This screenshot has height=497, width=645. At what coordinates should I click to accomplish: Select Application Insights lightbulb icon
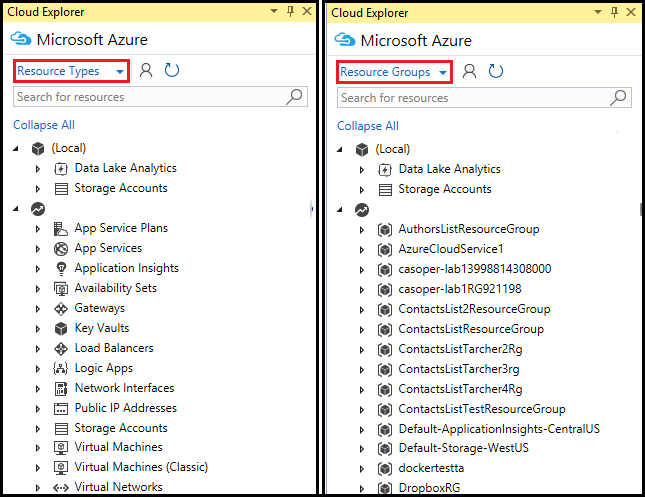(61, 269)
